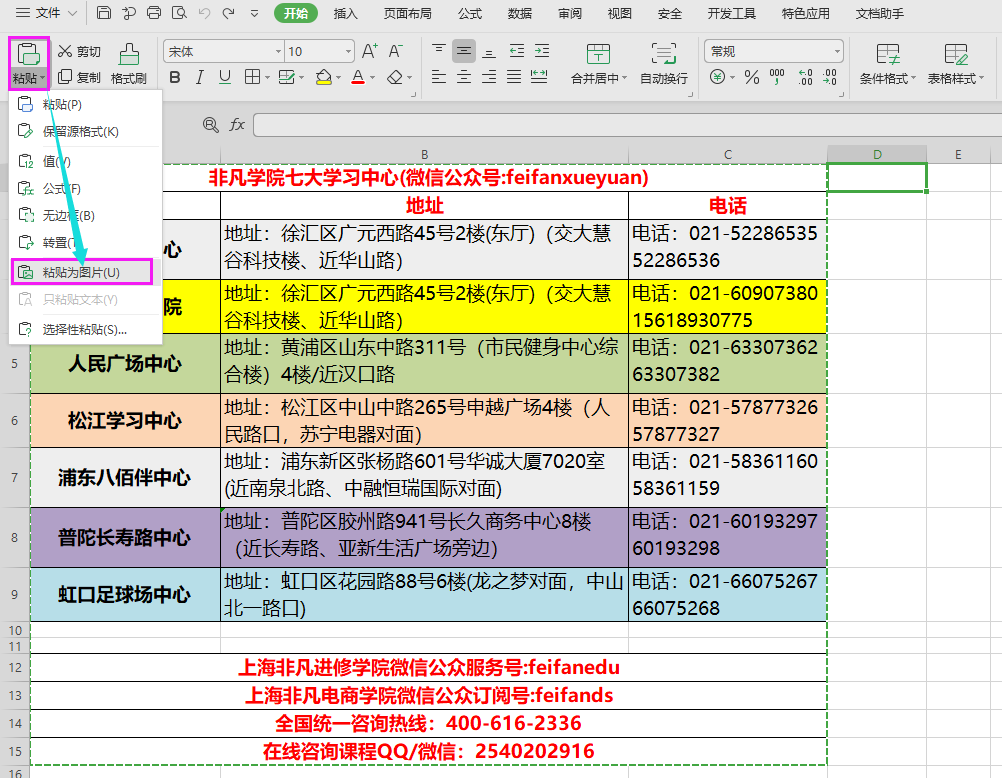The image size is (1002, 778).
Task: Switch to the 插入 ribbon tab
Action: point(346,13)
